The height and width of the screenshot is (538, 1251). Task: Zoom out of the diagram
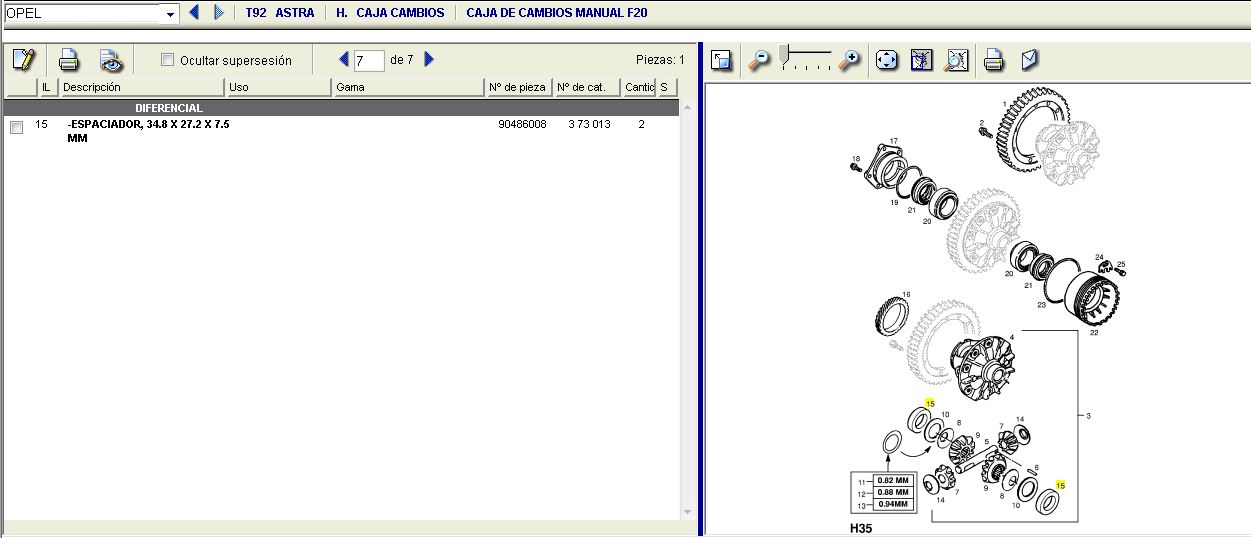(x=760, y=60)
